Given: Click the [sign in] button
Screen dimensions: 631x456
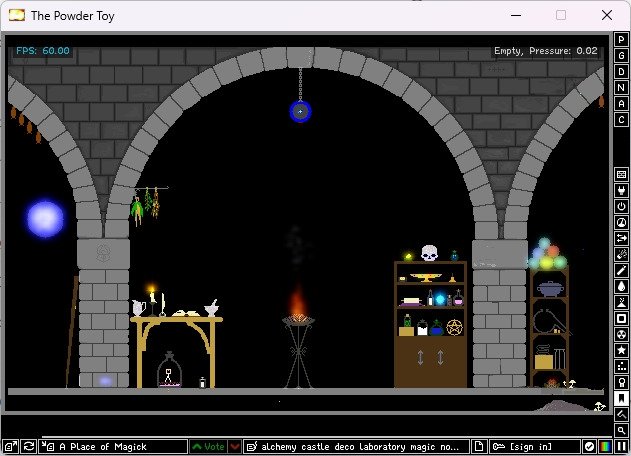Looking at the screenshot, I should (x=534, y=446).
